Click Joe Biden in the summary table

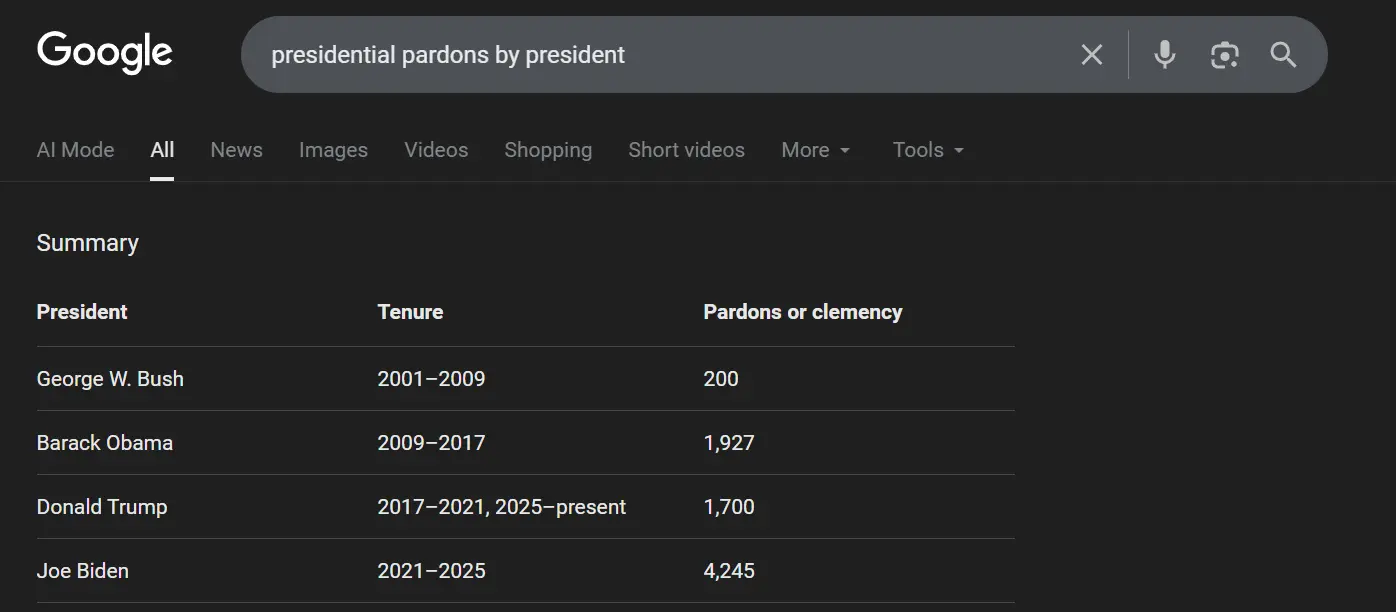[x=83, y=571]
